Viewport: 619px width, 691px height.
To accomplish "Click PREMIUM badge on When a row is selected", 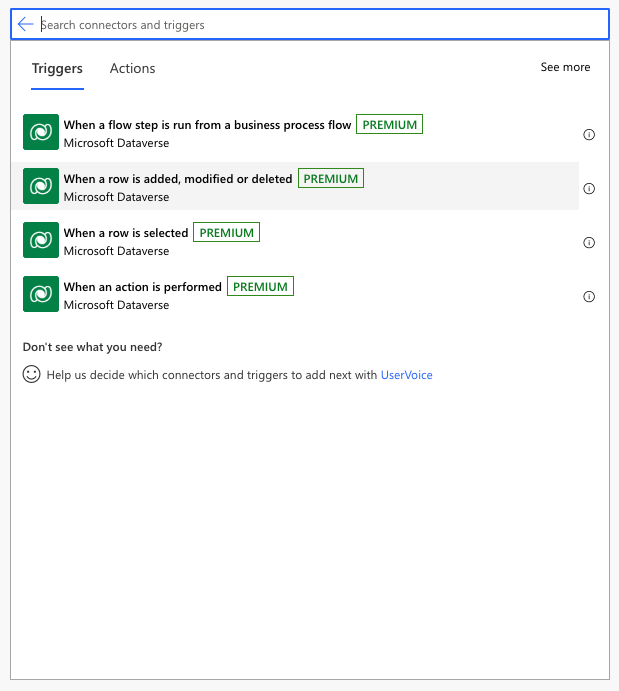I will [226, 233].
